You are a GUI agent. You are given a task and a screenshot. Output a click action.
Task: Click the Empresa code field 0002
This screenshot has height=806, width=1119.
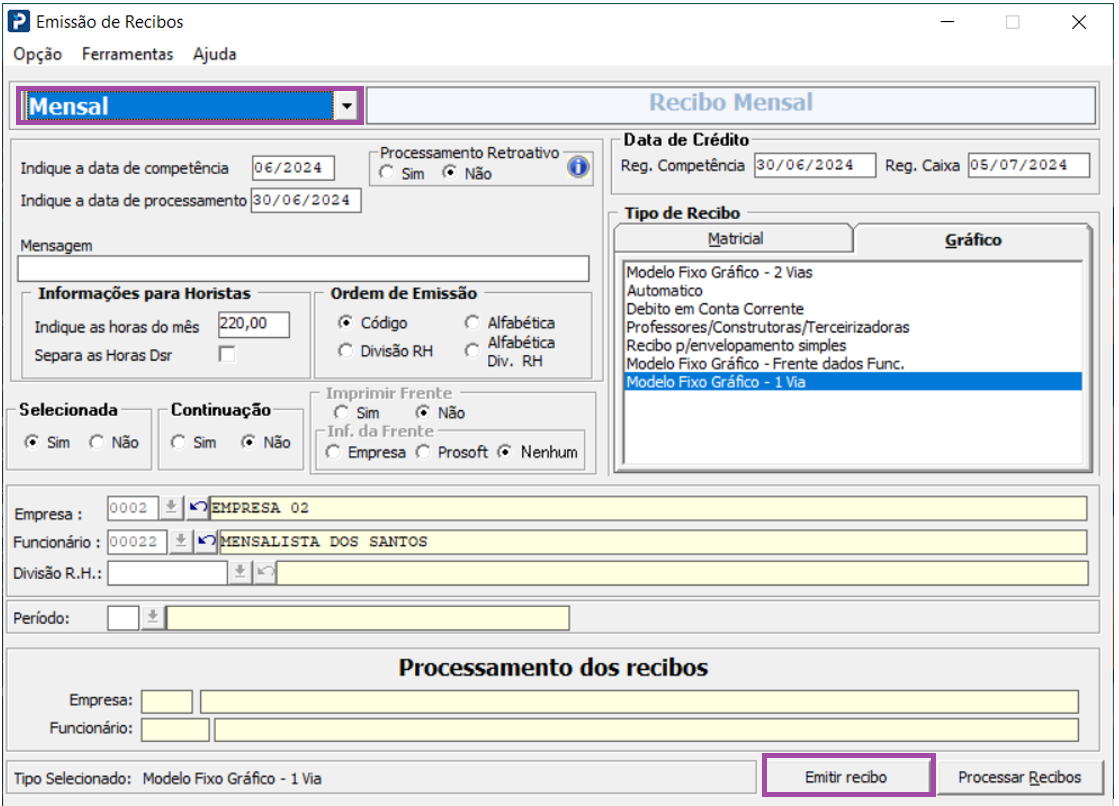point(132,508)
